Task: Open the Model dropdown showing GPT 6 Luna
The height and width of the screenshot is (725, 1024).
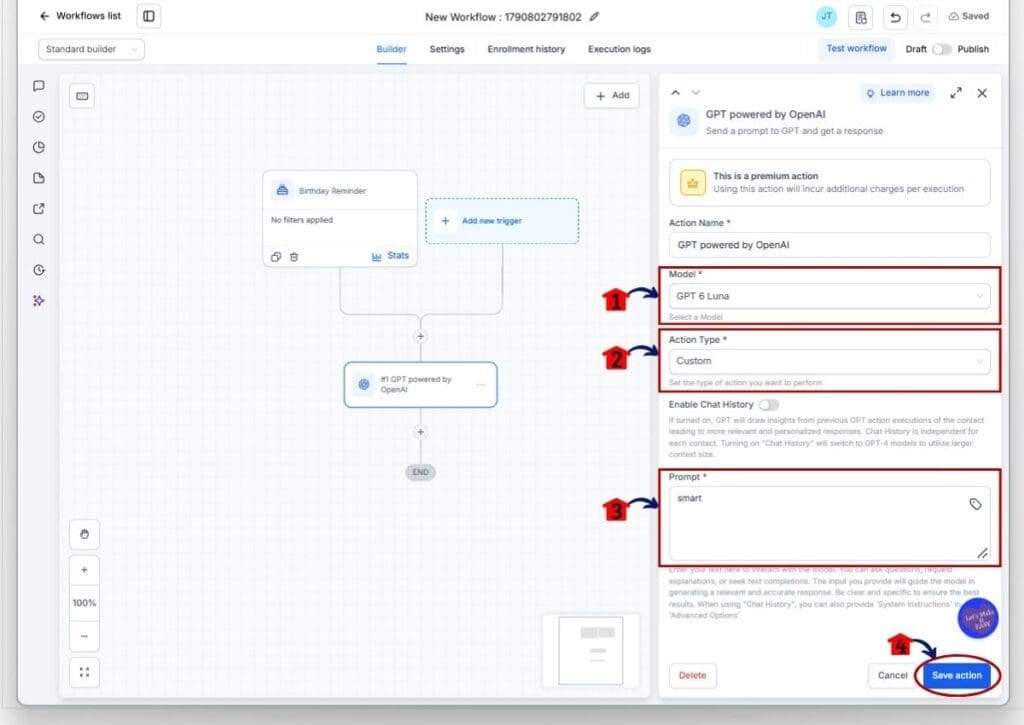Action: coord(829,296)
